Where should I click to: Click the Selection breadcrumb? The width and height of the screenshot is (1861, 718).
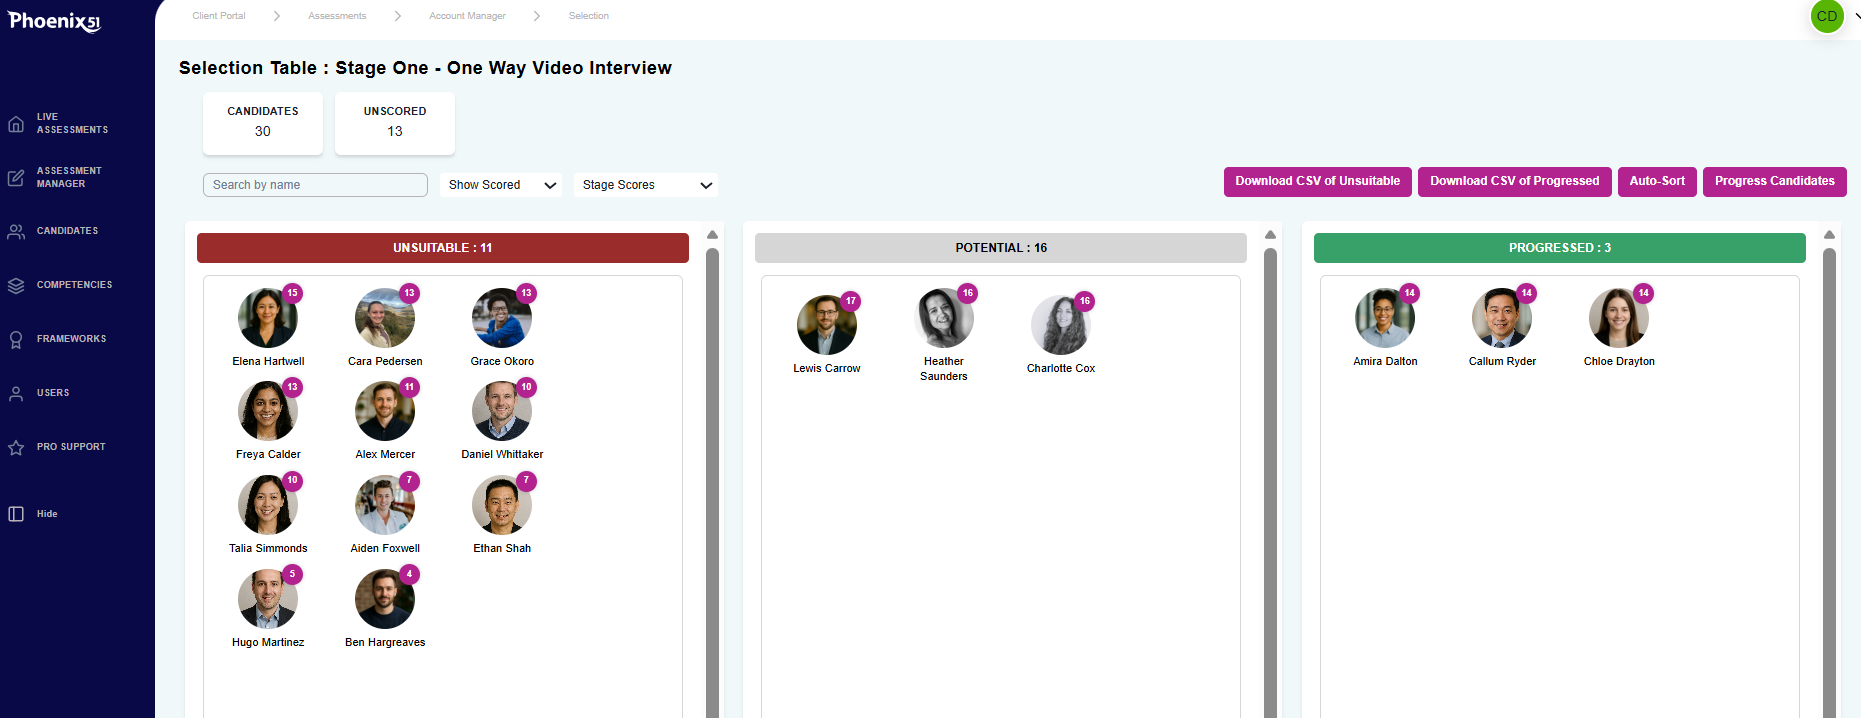point(589,16)
